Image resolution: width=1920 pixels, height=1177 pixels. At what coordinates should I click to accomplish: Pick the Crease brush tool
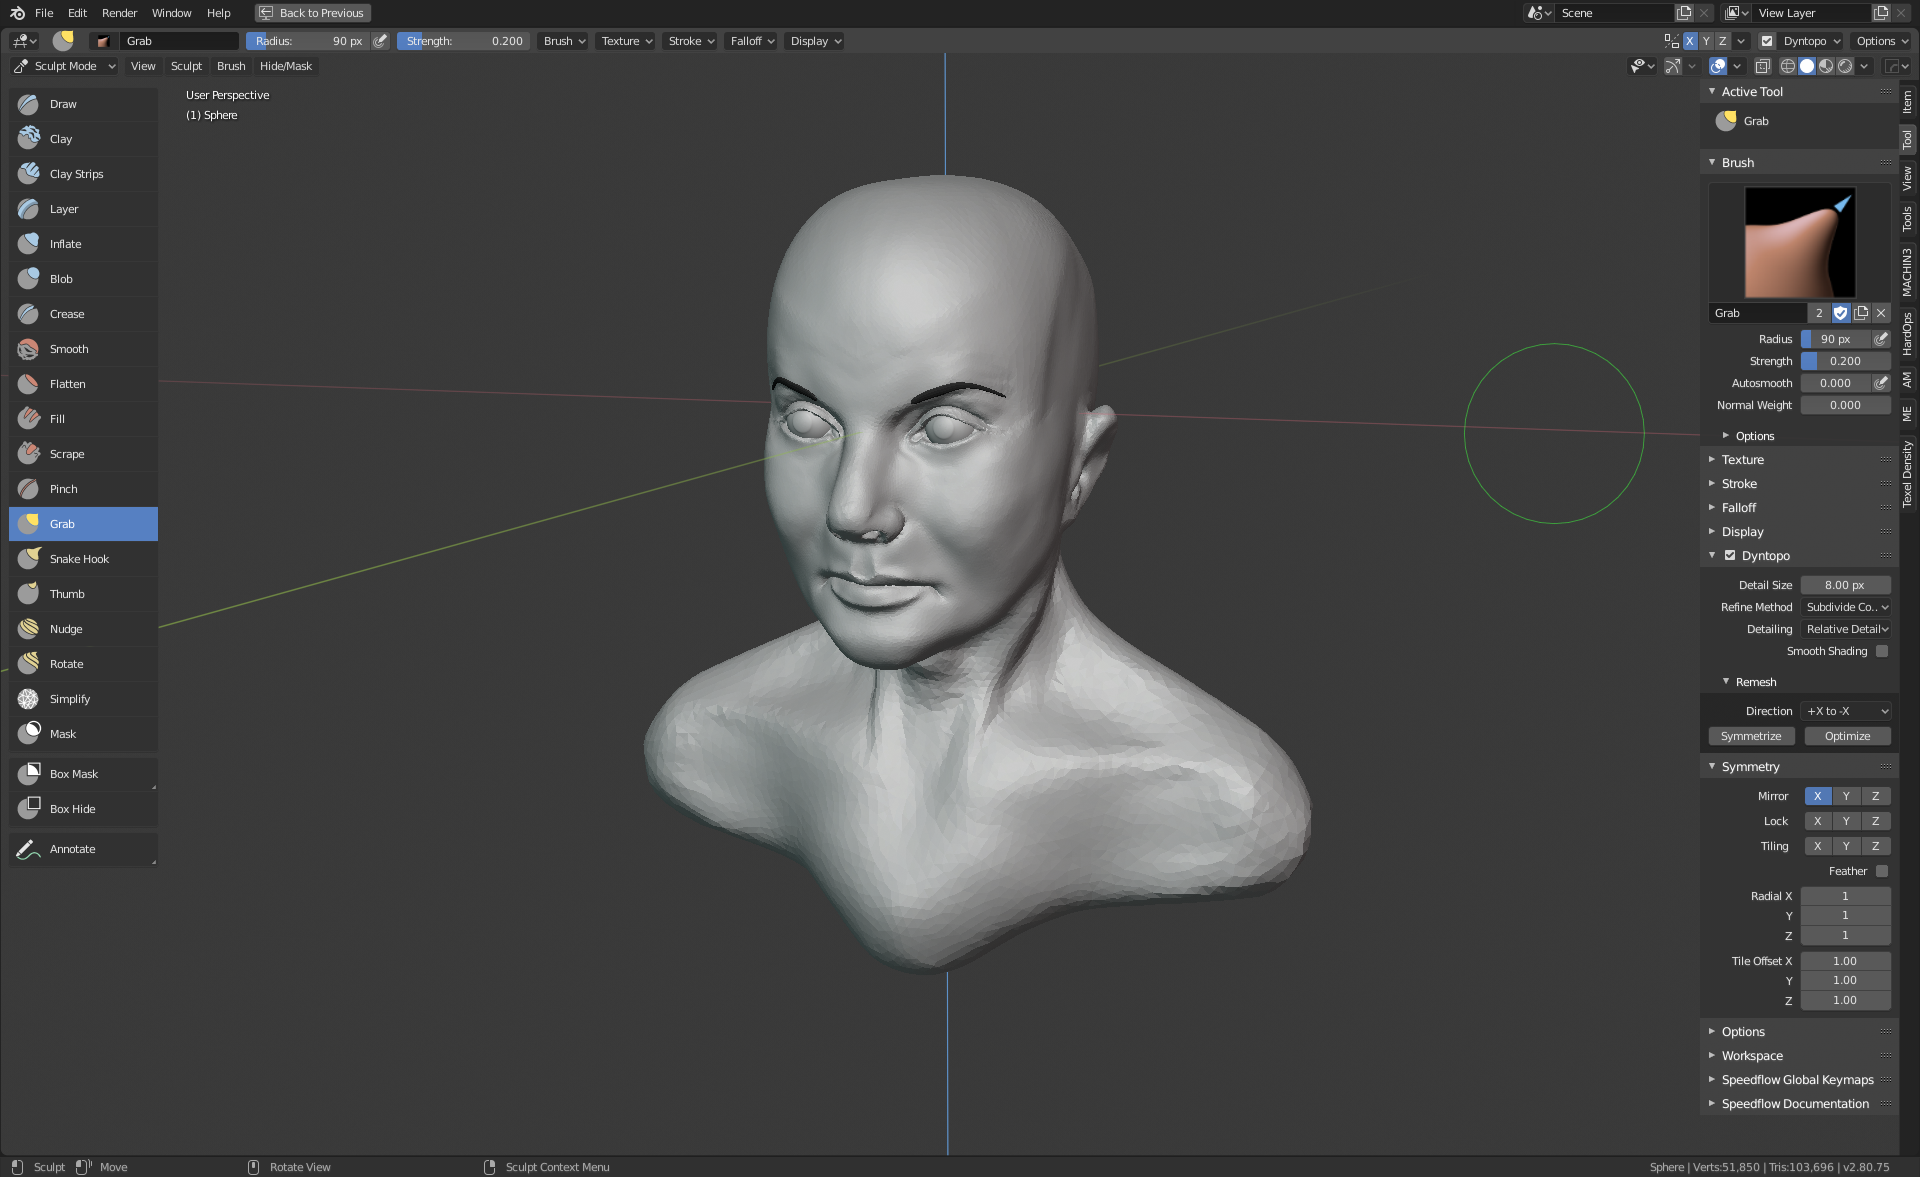tap(67, 314)
